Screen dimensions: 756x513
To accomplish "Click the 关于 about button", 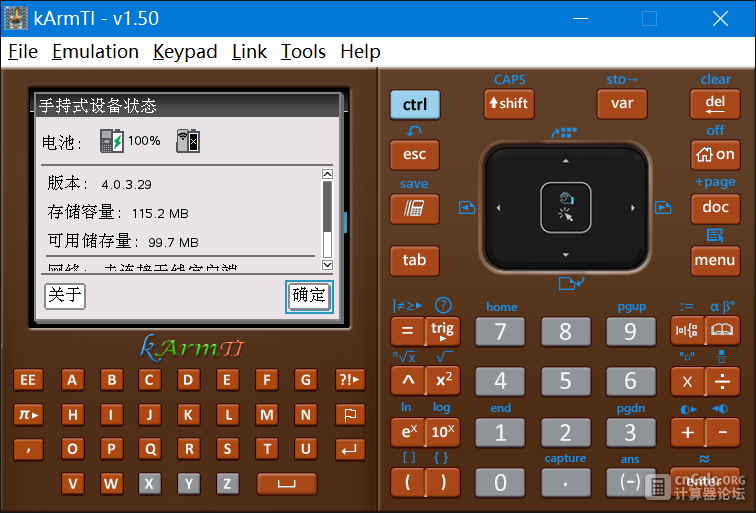I will coord(65,296).
